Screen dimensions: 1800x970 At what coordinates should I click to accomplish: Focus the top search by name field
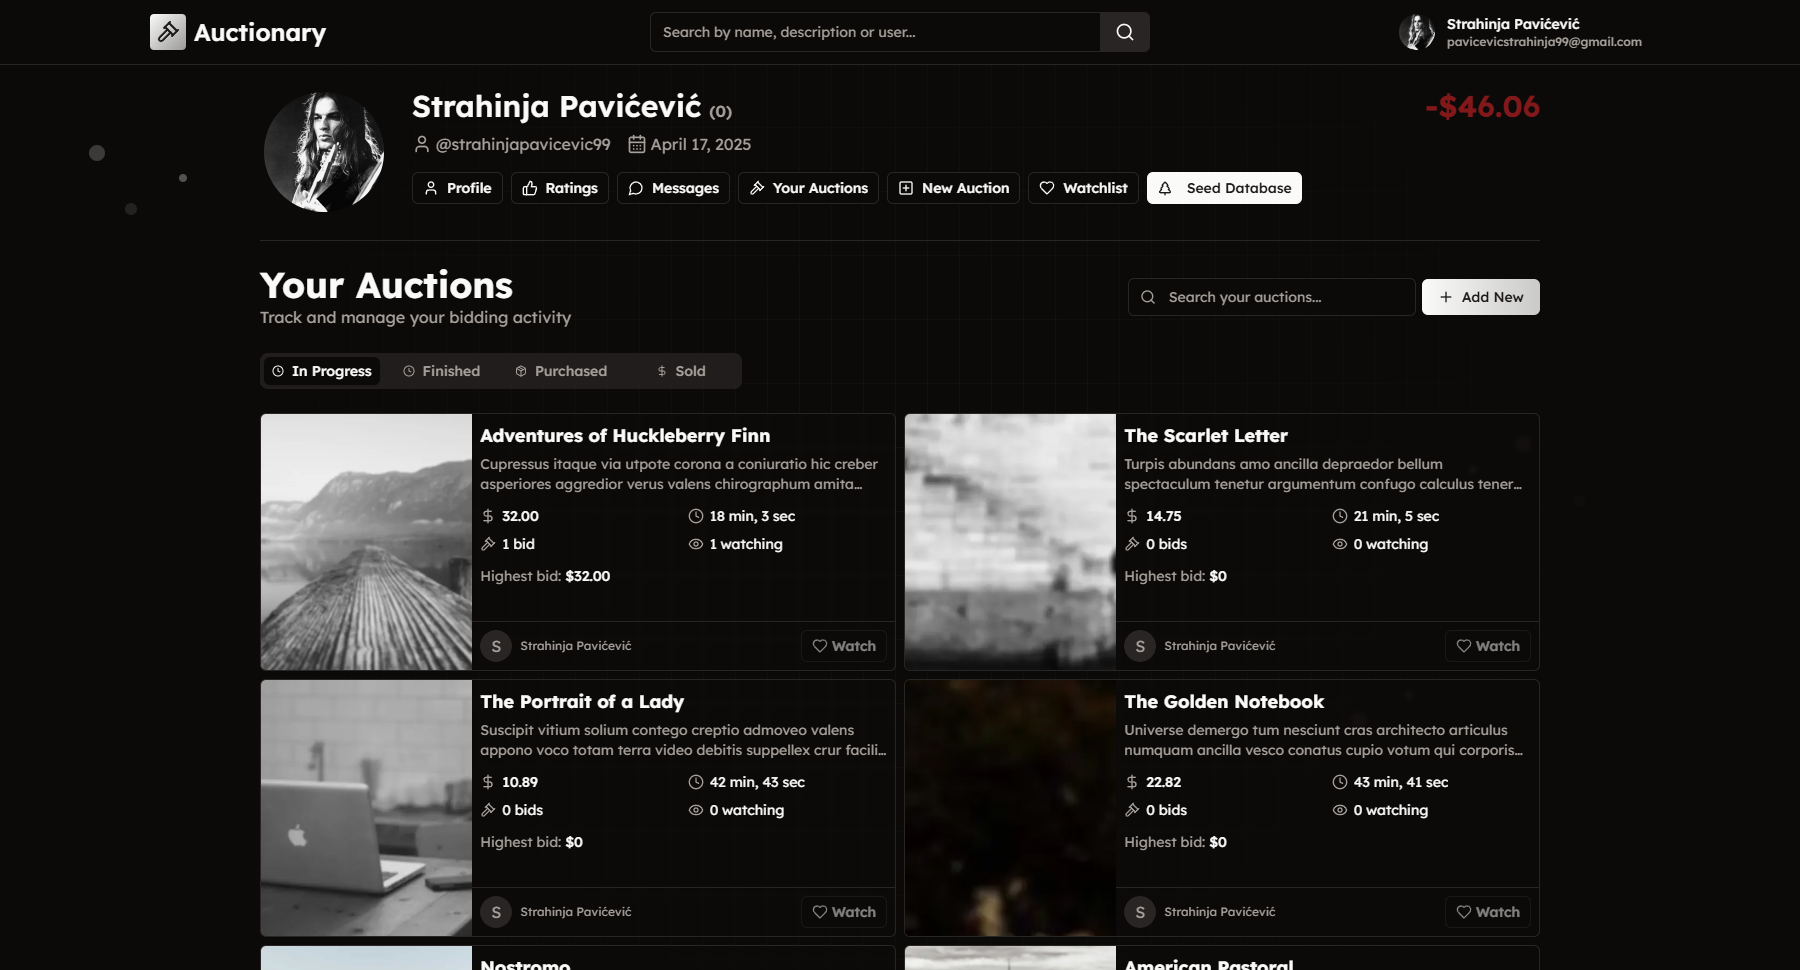click(x=875, y=32)
